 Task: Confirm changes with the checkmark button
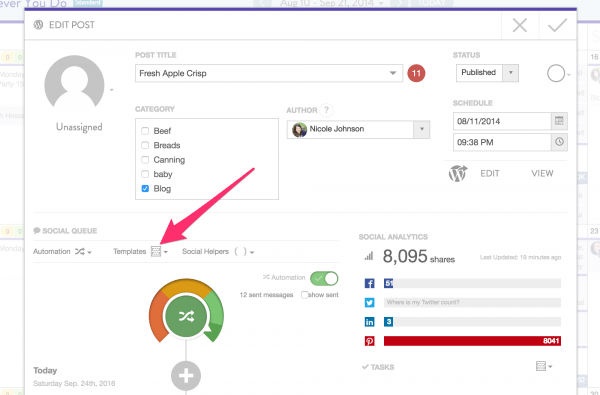click(x=557, y=26)
